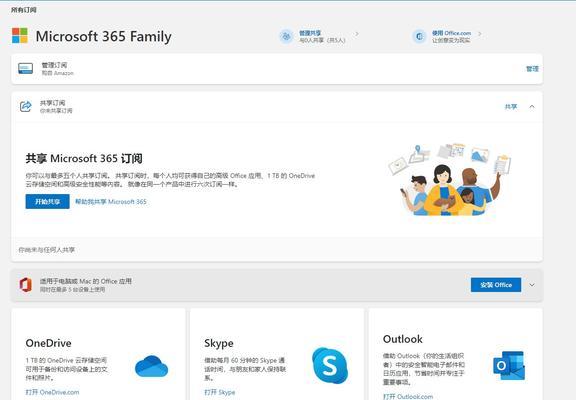Click the 'OneDrive' card heading
Image resolution: width=576 pixels, height=400 pixels.
[x=48, y=343]
